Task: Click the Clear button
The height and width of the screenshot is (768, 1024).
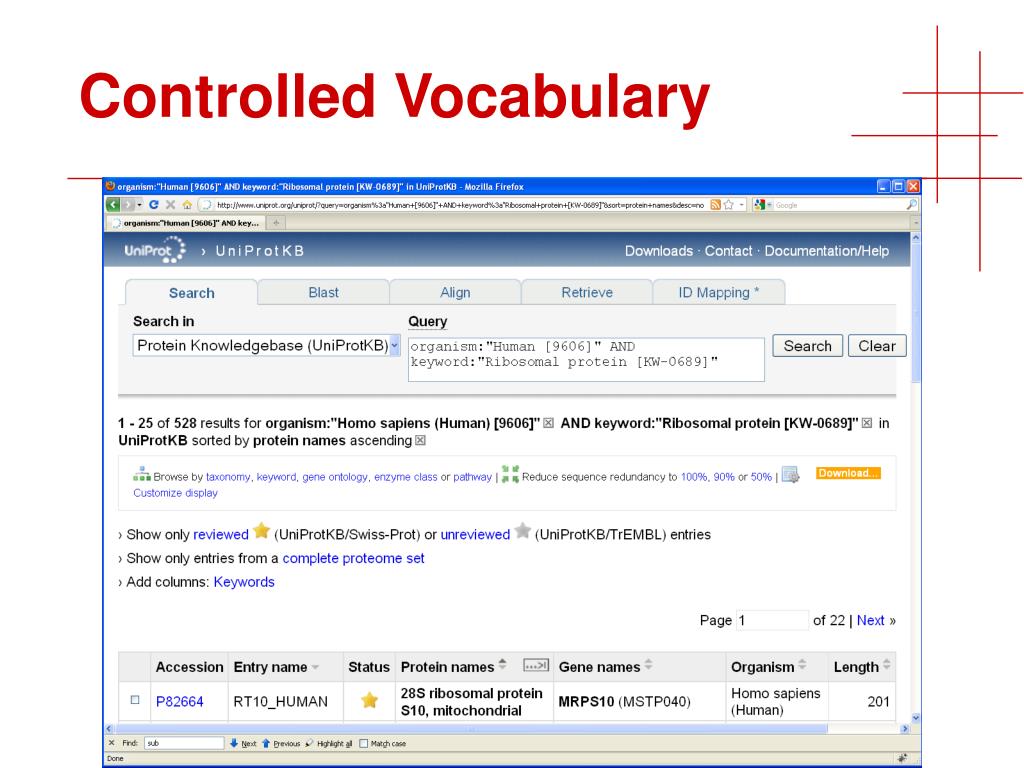Action: 877,346
